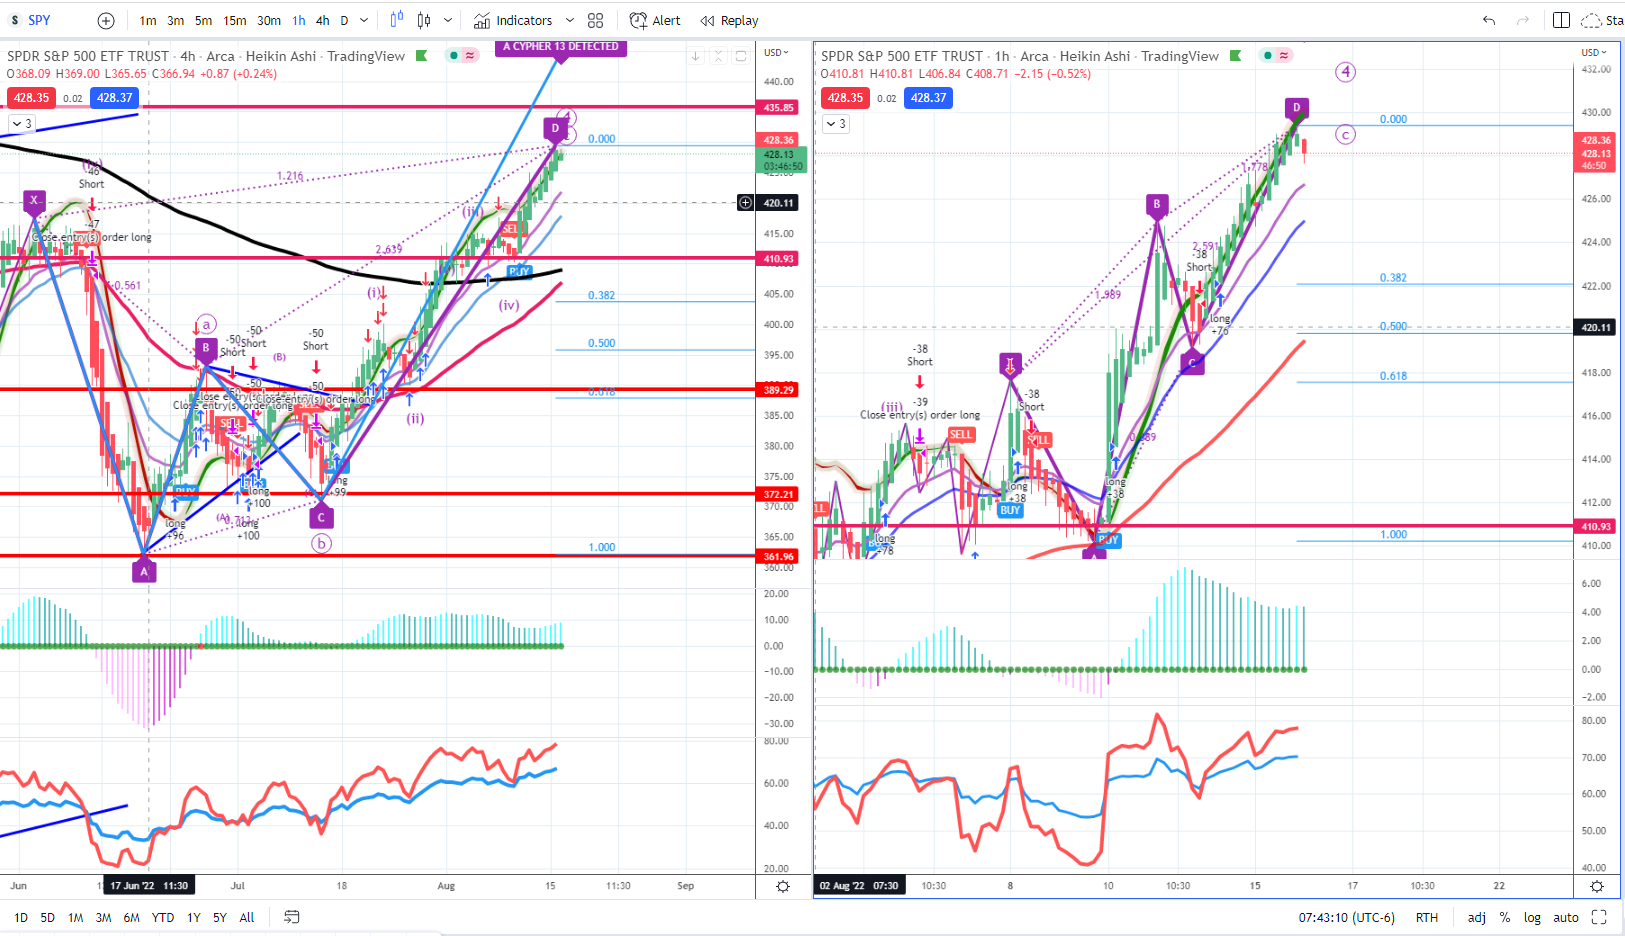
Task: Set date range to YTD
Action: (x=163, y=917)
